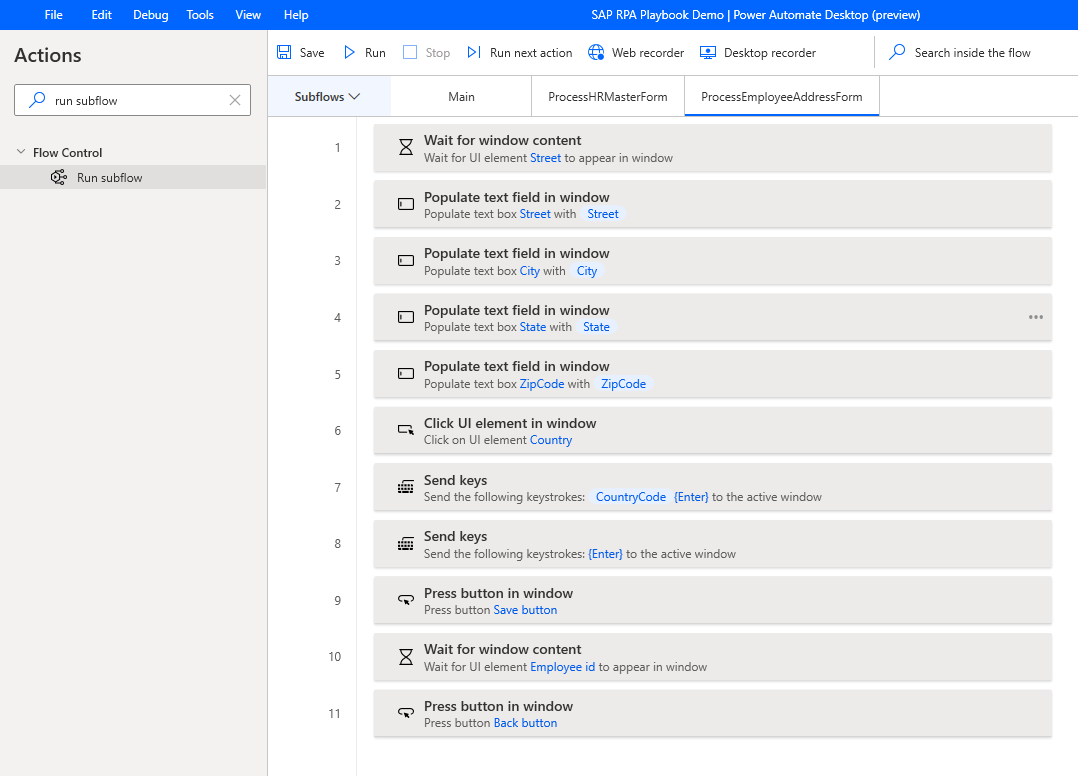Select step 9 Press button in window title
The height and width of the screenshot is (776, 1078).
click(x=498, y=593)
